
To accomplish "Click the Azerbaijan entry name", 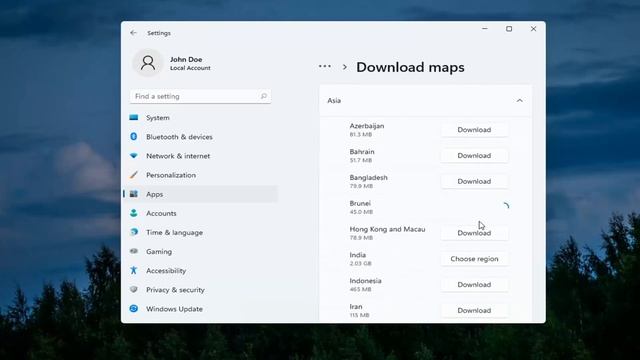I will 367,126.
